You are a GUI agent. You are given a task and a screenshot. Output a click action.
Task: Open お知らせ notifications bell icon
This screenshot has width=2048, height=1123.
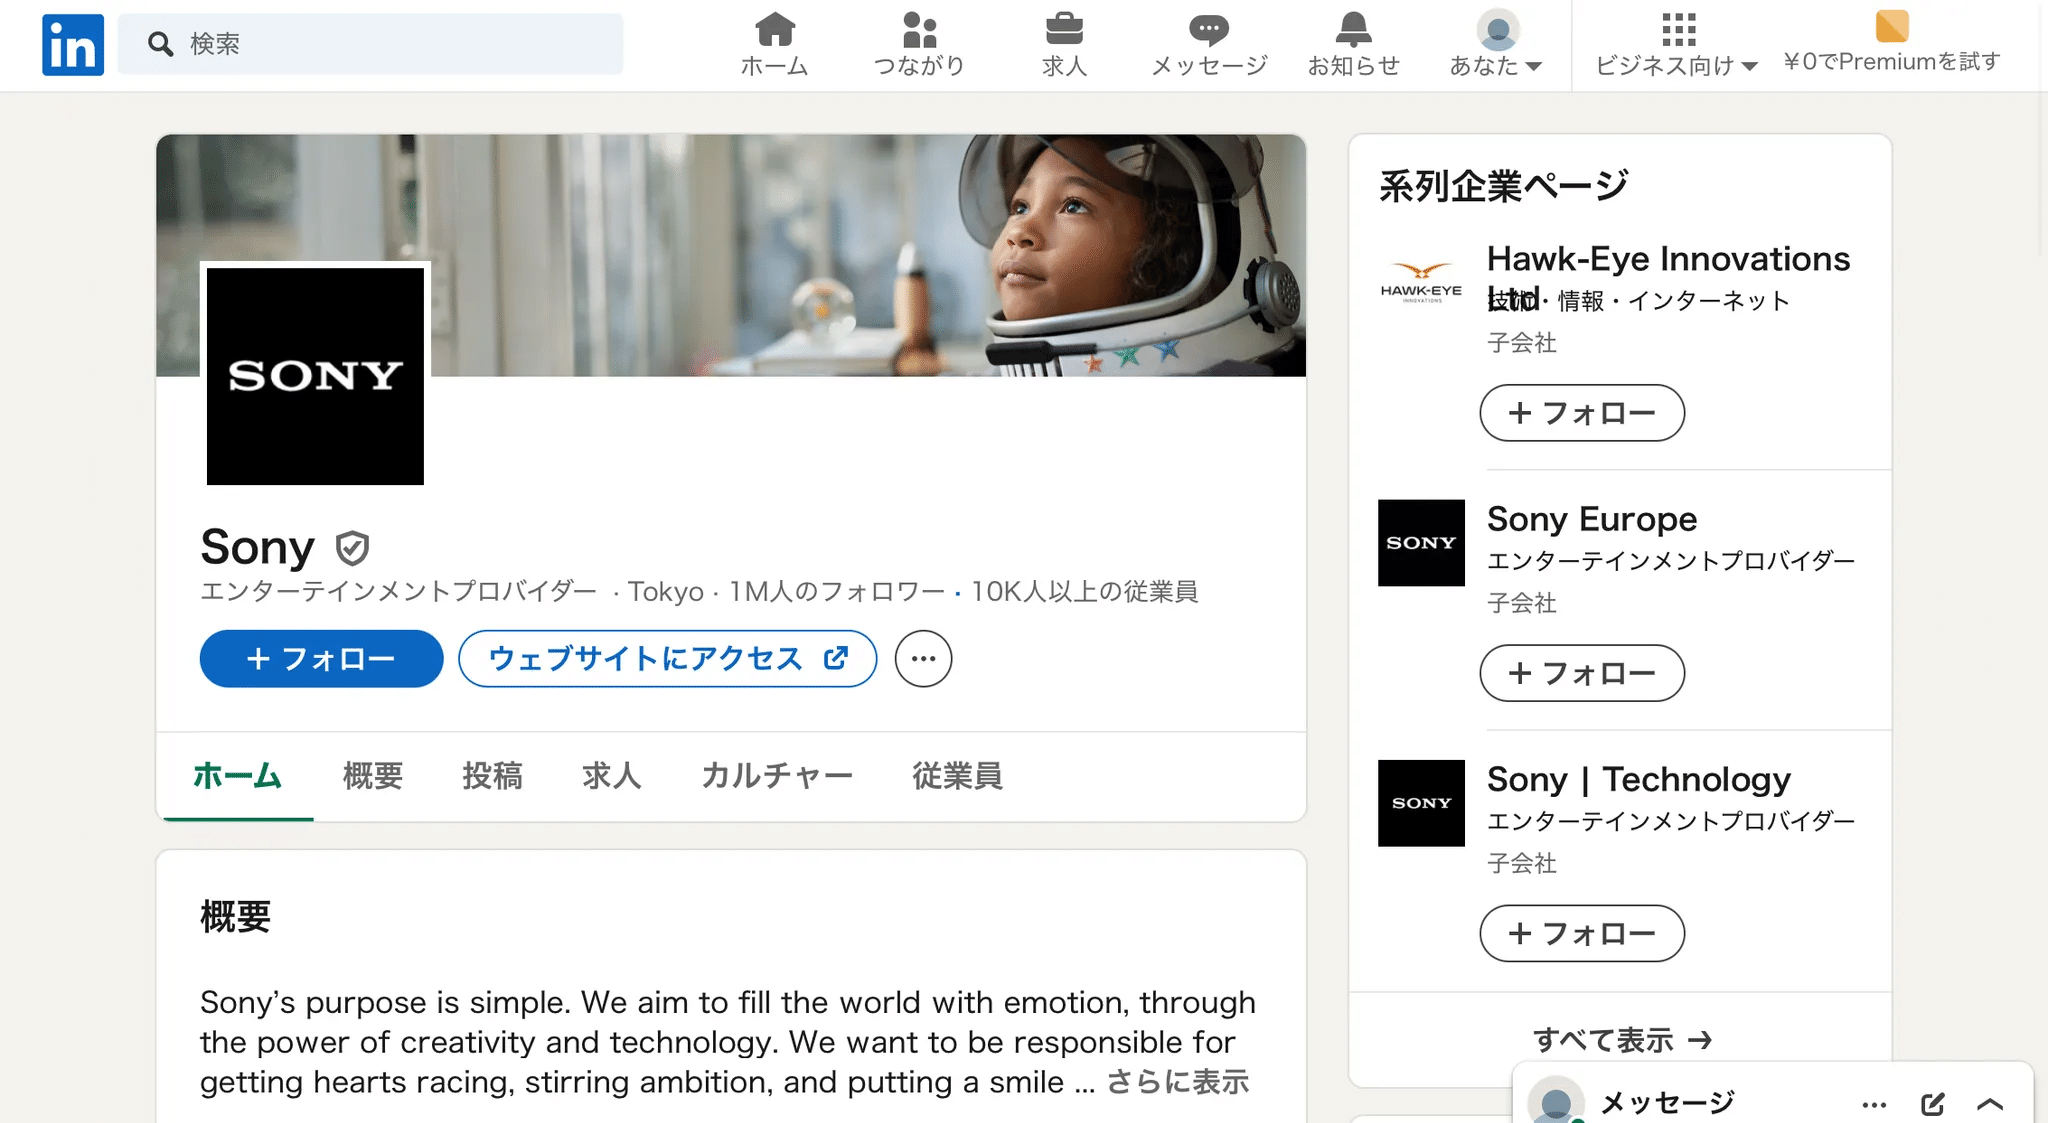(1353, 30)
